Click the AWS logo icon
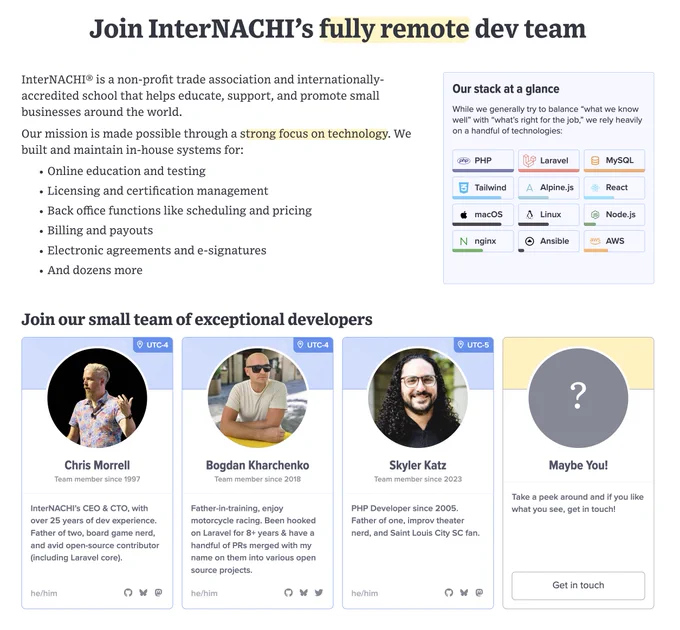 click(595, 241)
